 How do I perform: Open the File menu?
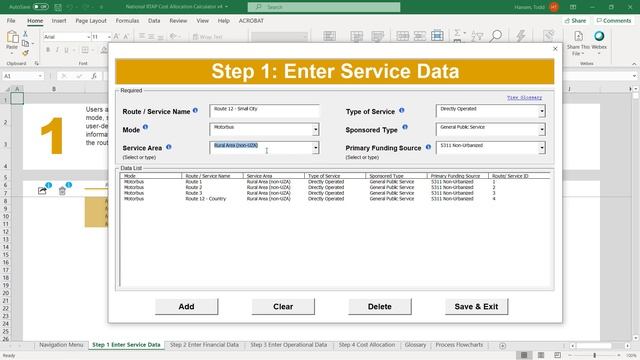[x=11, y=20]
